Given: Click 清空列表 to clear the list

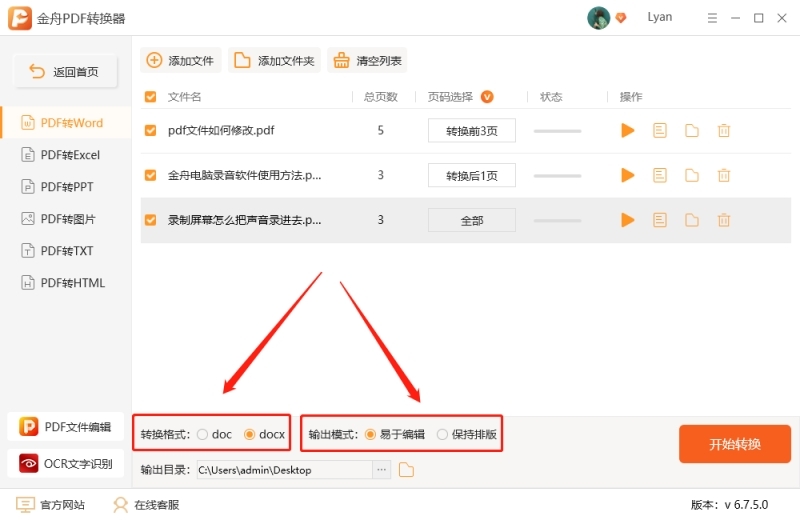Looking at the screenshot, I should [x=367, y=61].
